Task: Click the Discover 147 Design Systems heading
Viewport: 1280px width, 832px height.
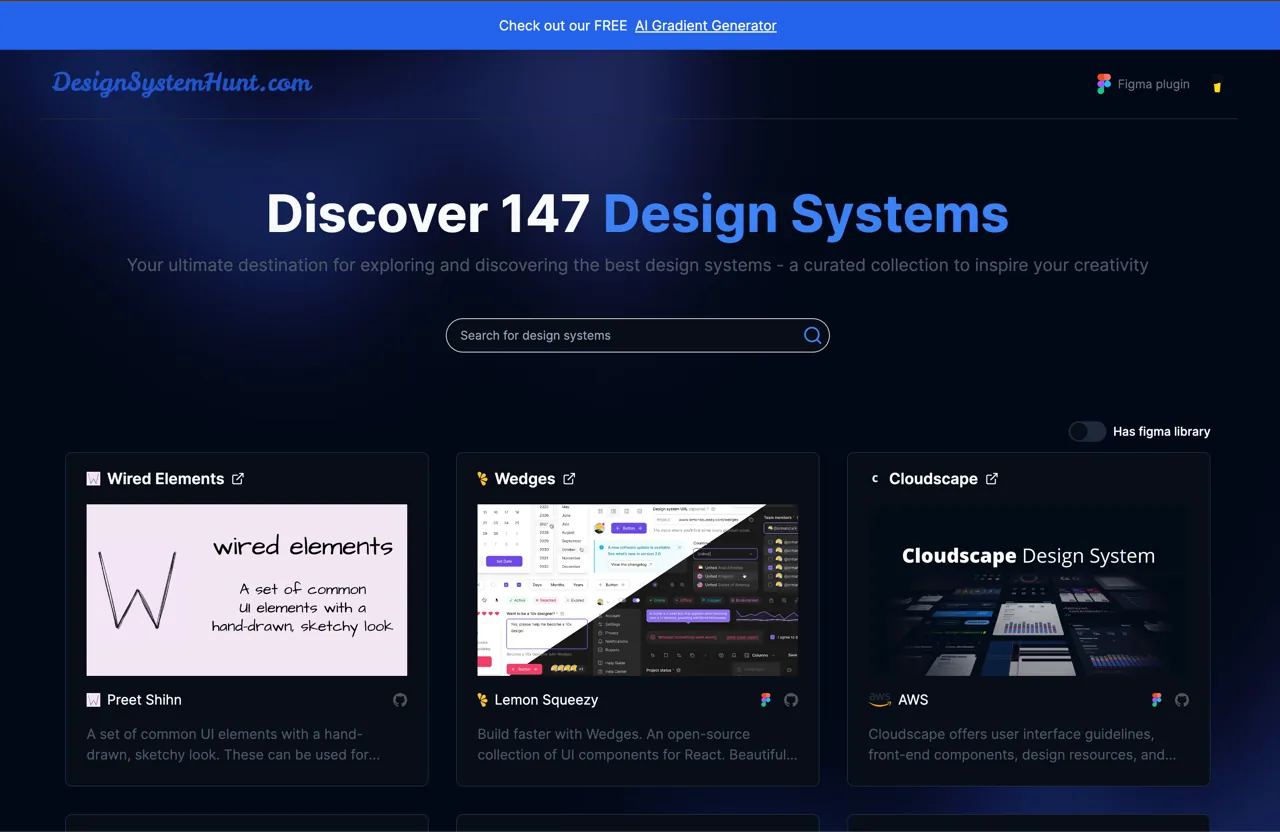Action: [x=638, y=213]
